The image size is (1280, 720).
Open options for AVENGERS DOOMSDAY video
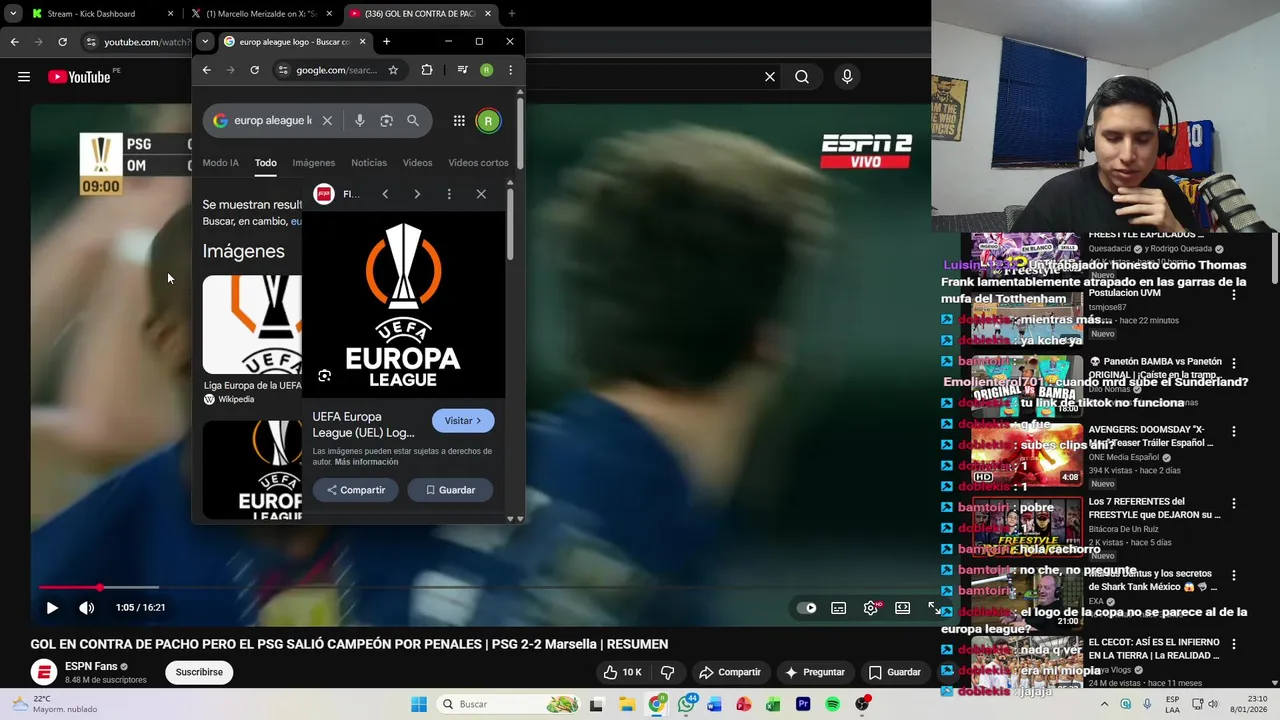[1234, 431]
